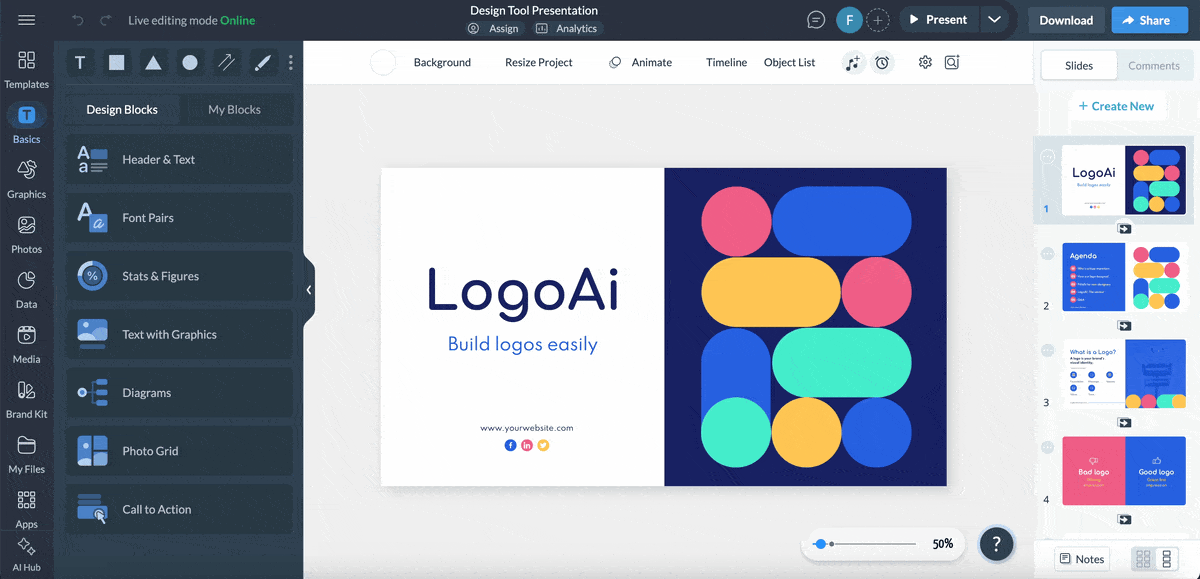Click the Download button

tap(1066, 20)
